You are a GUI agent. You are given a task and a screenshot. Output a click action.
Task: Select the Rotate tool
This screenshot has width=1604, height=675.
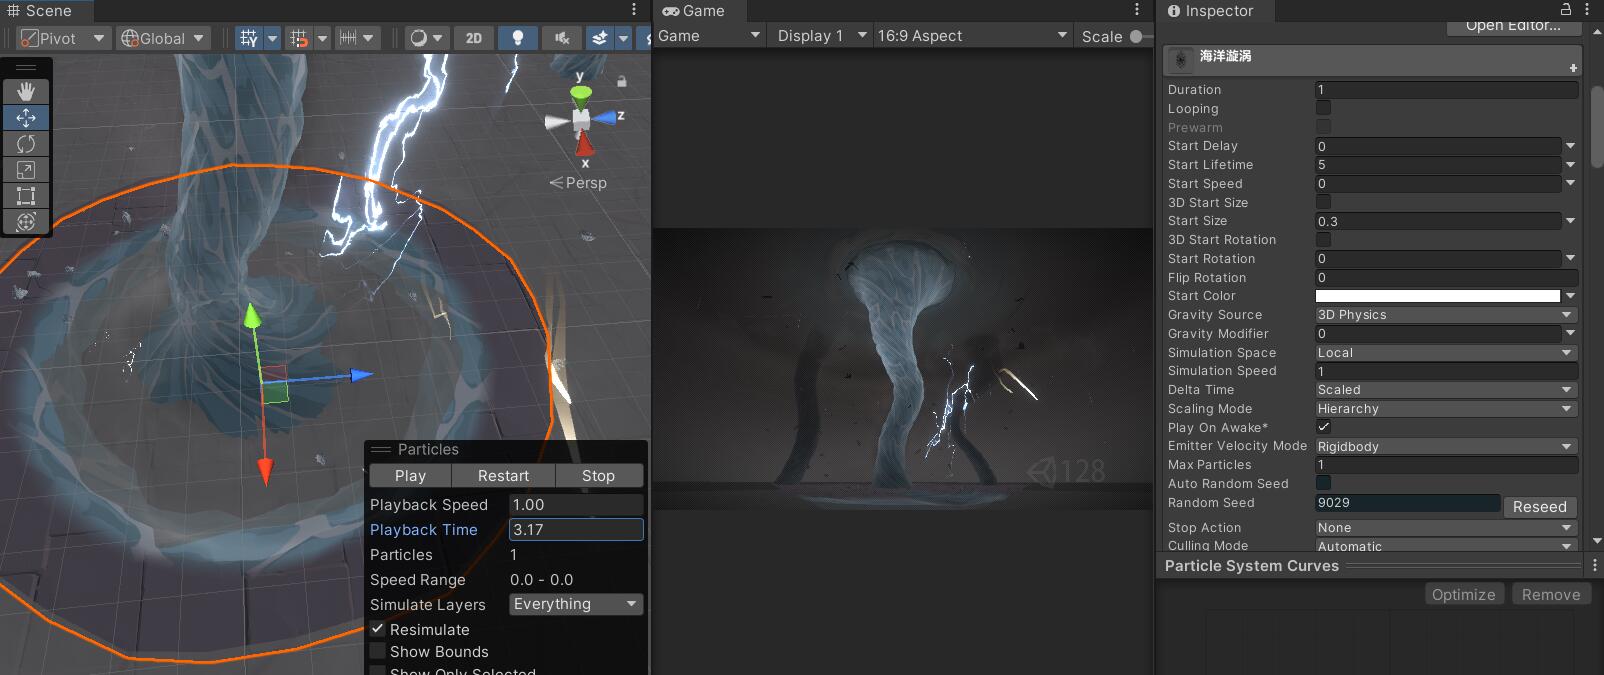tap(26, 143)
